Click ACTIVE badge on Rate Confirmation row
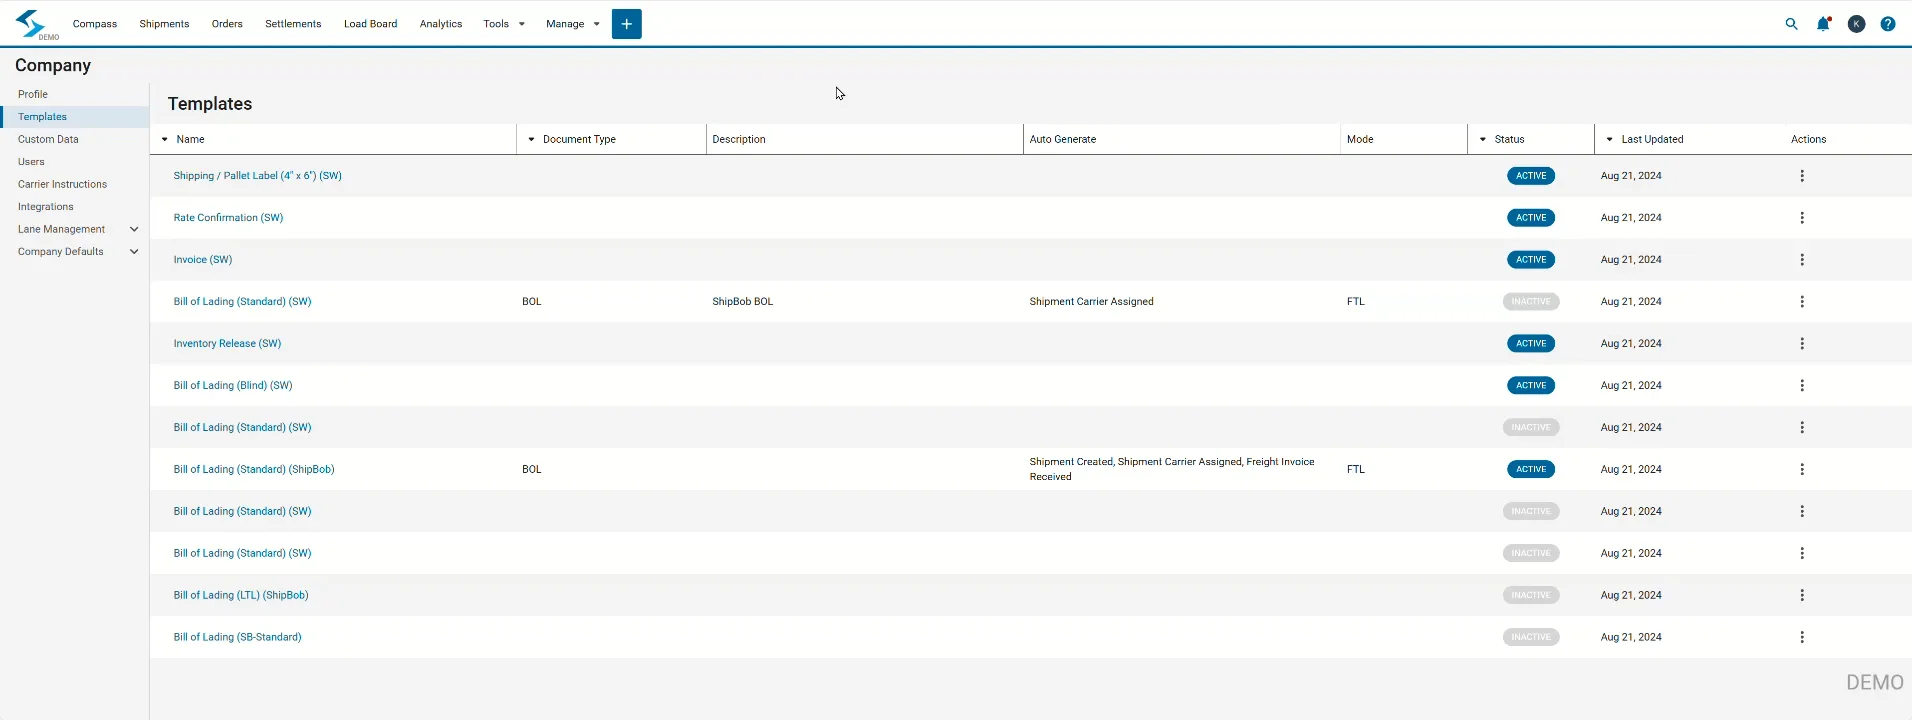Image resolution: width=1912 pixels, height=720 pixels. [x=1530, y=218]
